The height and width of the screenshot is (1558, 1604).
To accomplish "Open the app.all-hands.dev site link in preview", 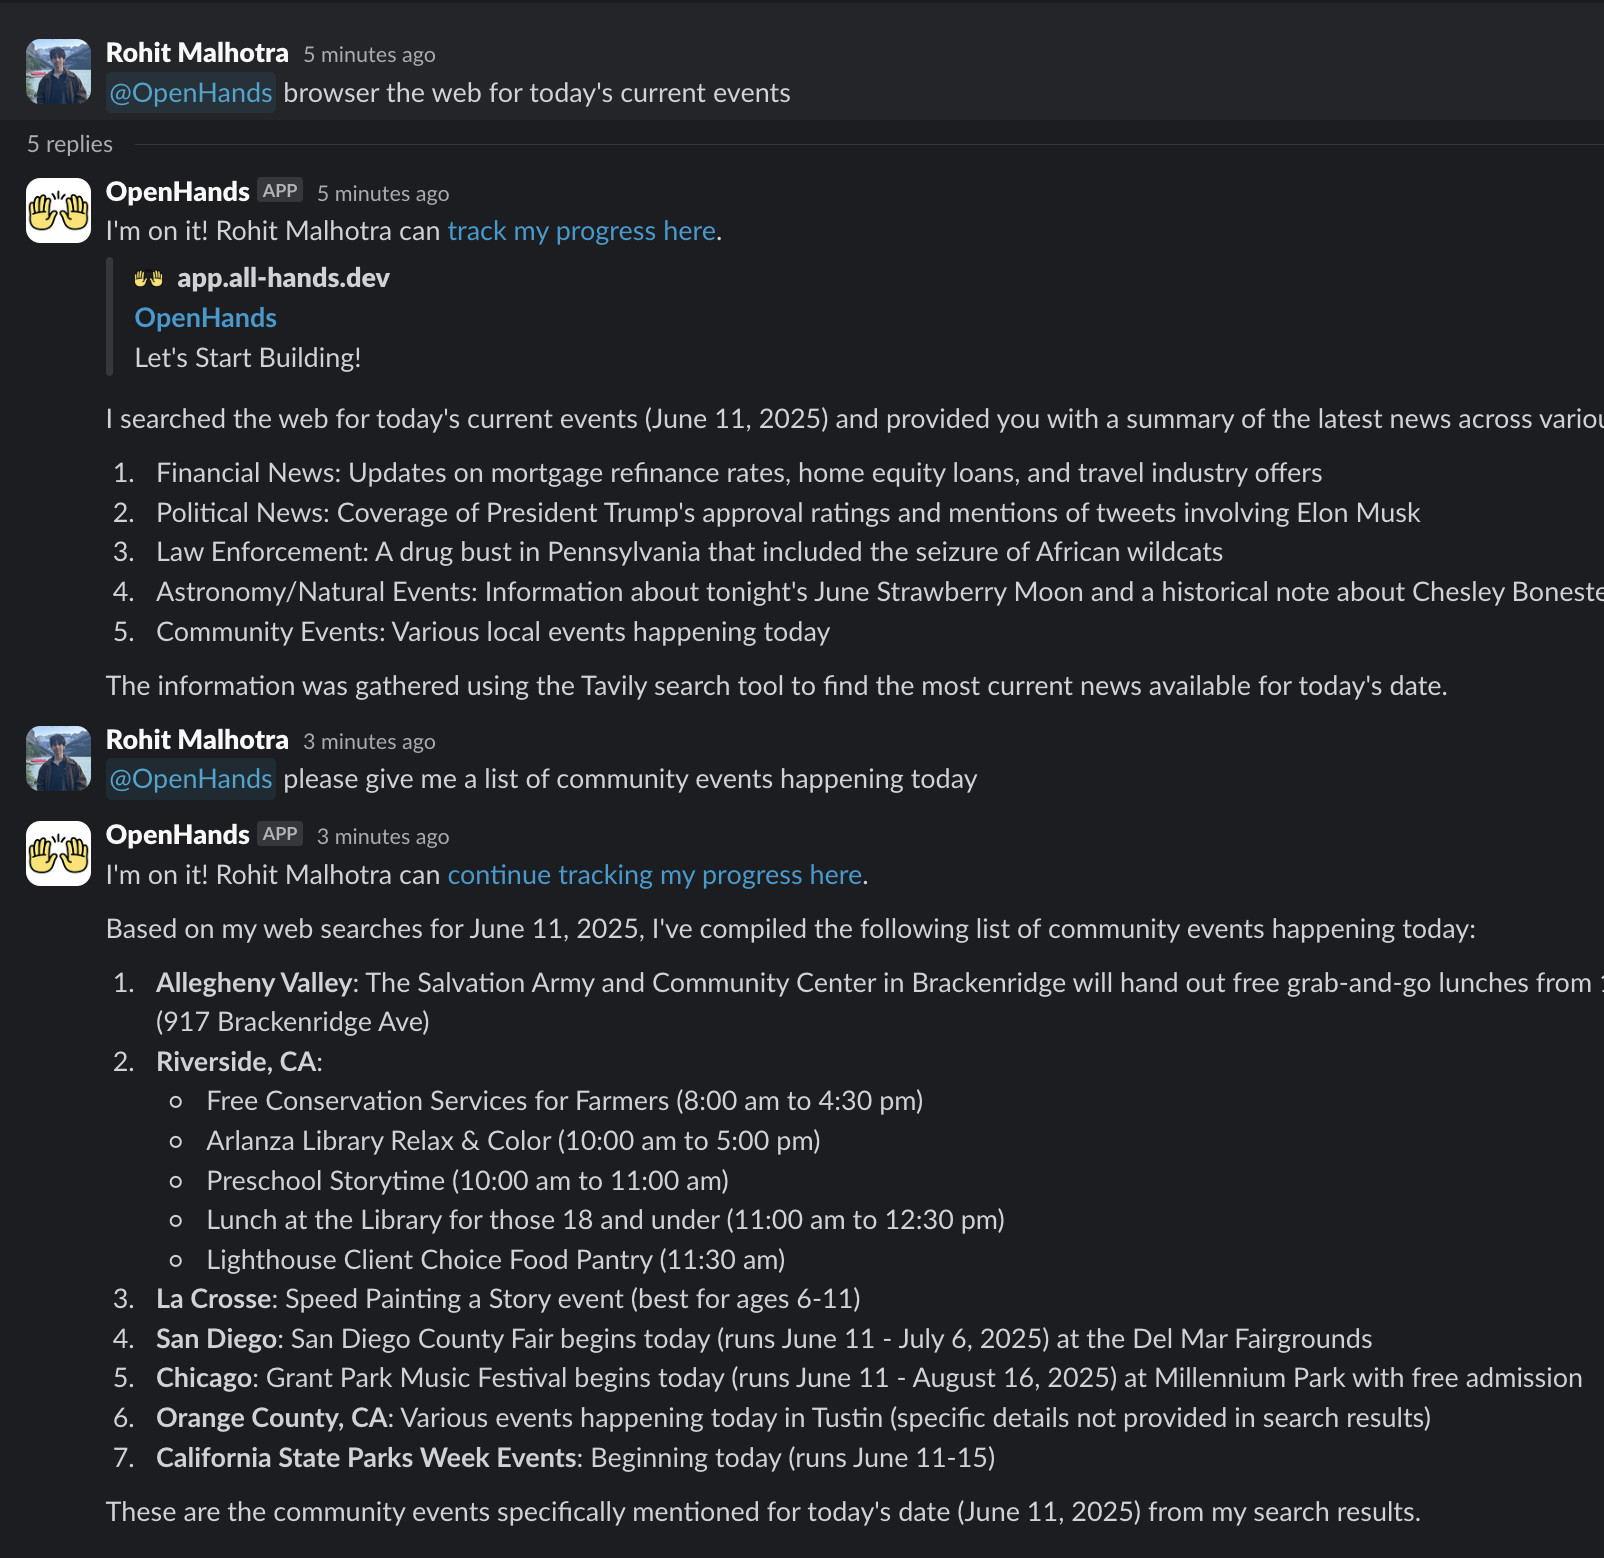I will pyautogui.click(x=282, y=279).
